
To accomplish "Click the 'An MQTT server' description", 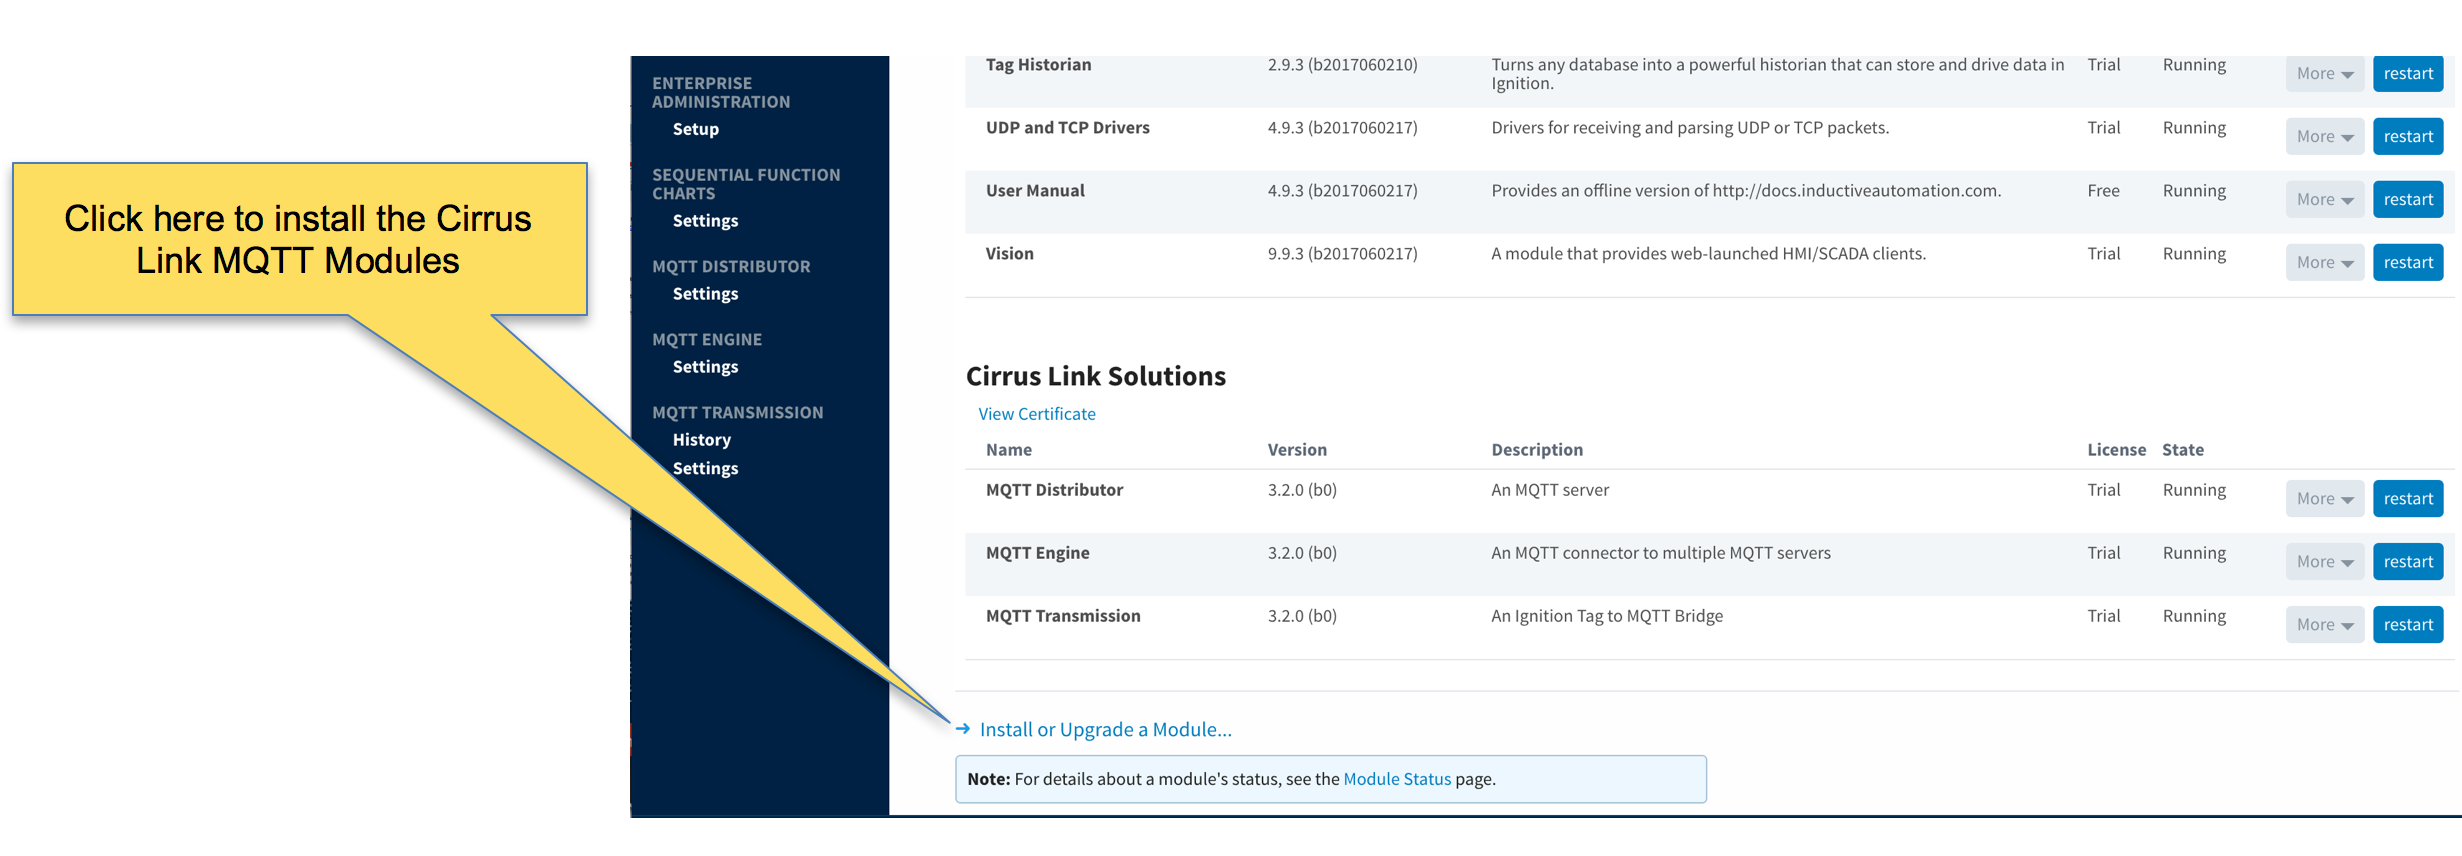I will pos(1549,490).
